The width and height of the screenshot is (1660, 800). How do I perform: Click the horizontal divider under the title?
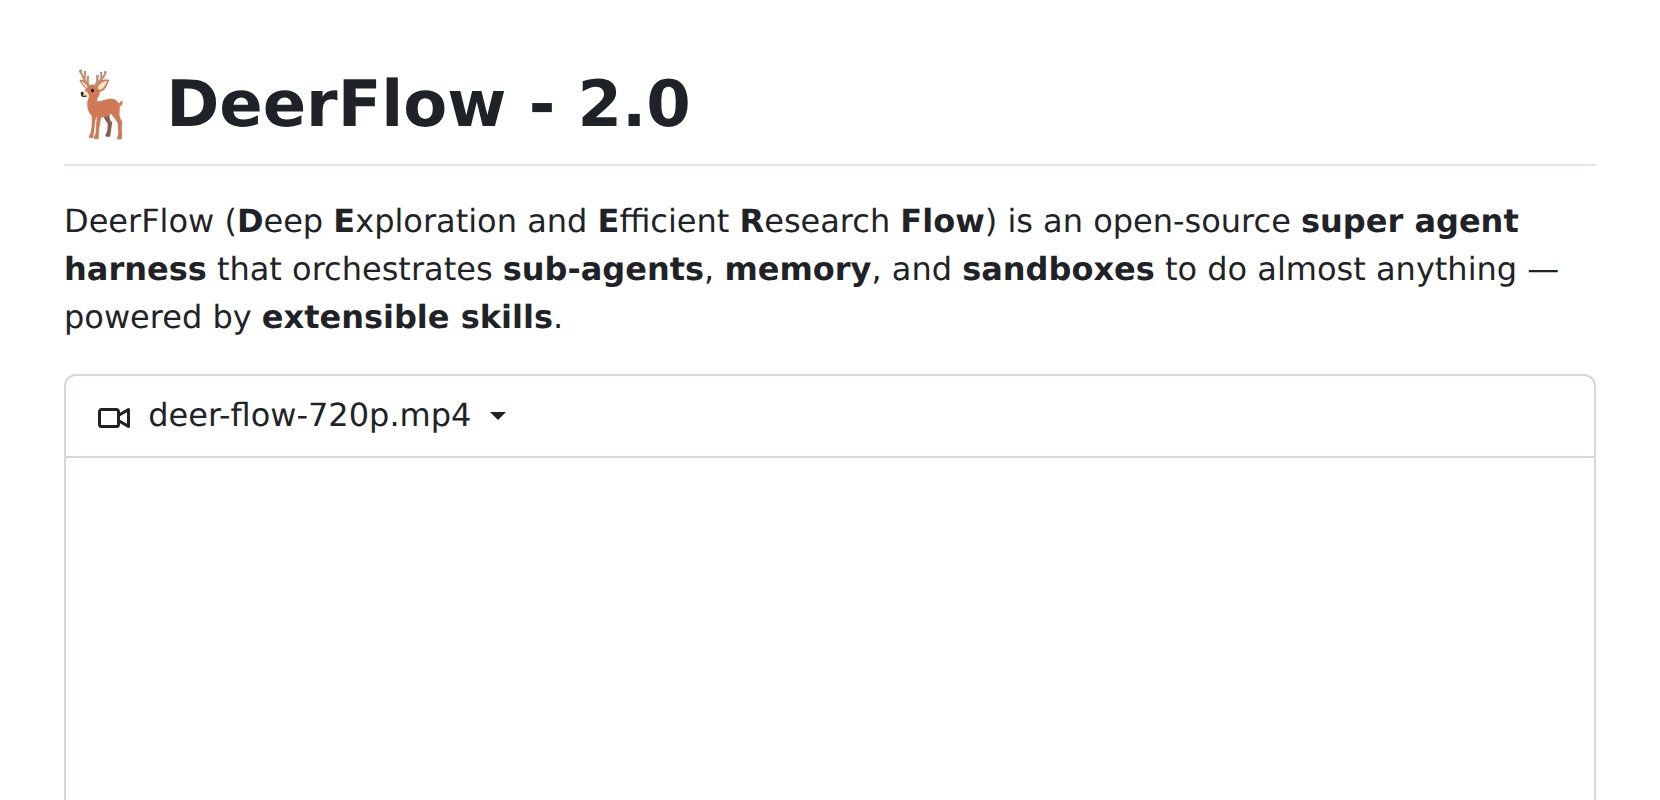pos(830,162)
